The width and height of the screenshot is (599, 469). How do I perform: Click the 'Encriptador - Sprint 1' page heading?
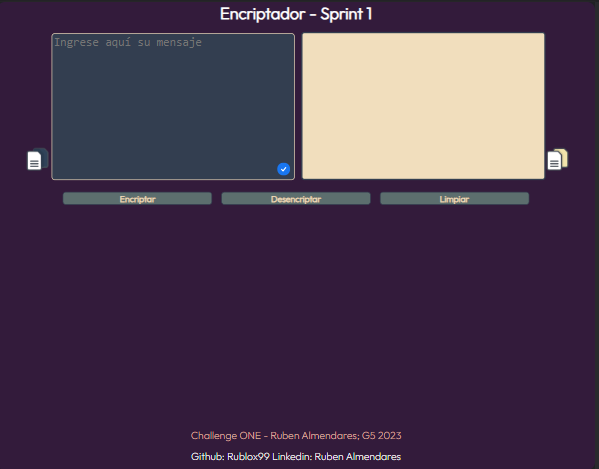296,14
